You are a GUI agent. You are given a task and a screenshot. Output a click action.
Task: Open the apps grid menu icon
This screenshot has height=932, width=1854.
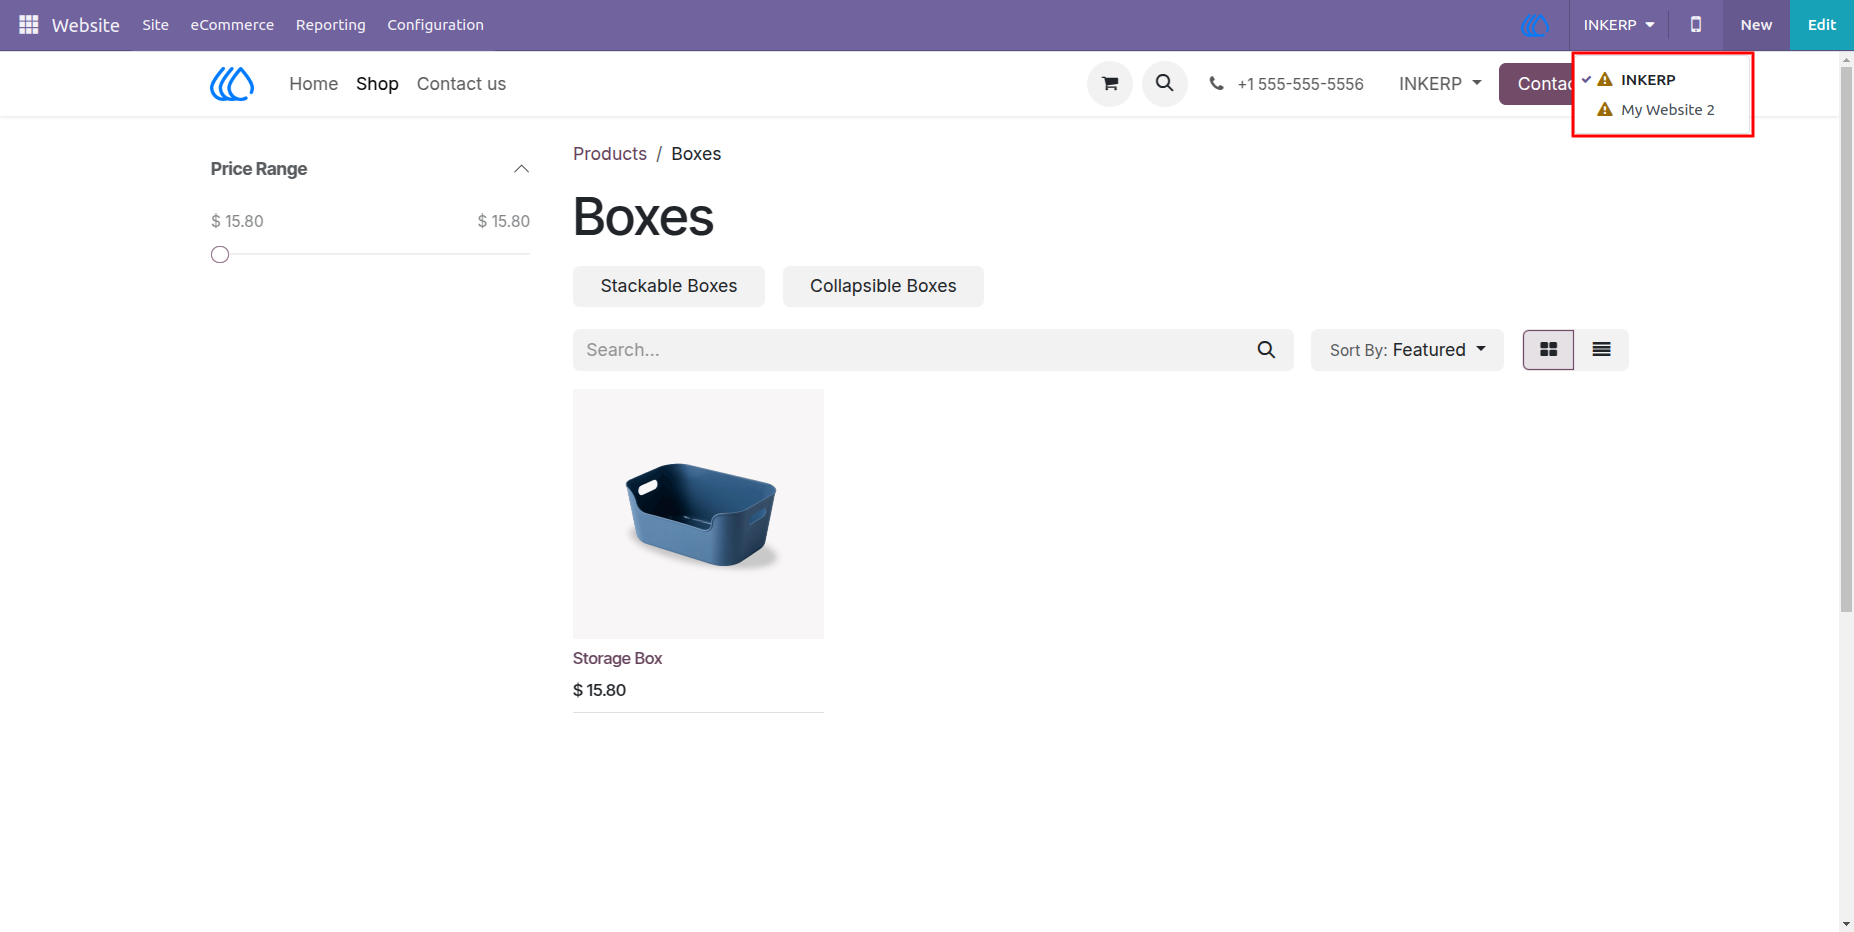(29, 24)
